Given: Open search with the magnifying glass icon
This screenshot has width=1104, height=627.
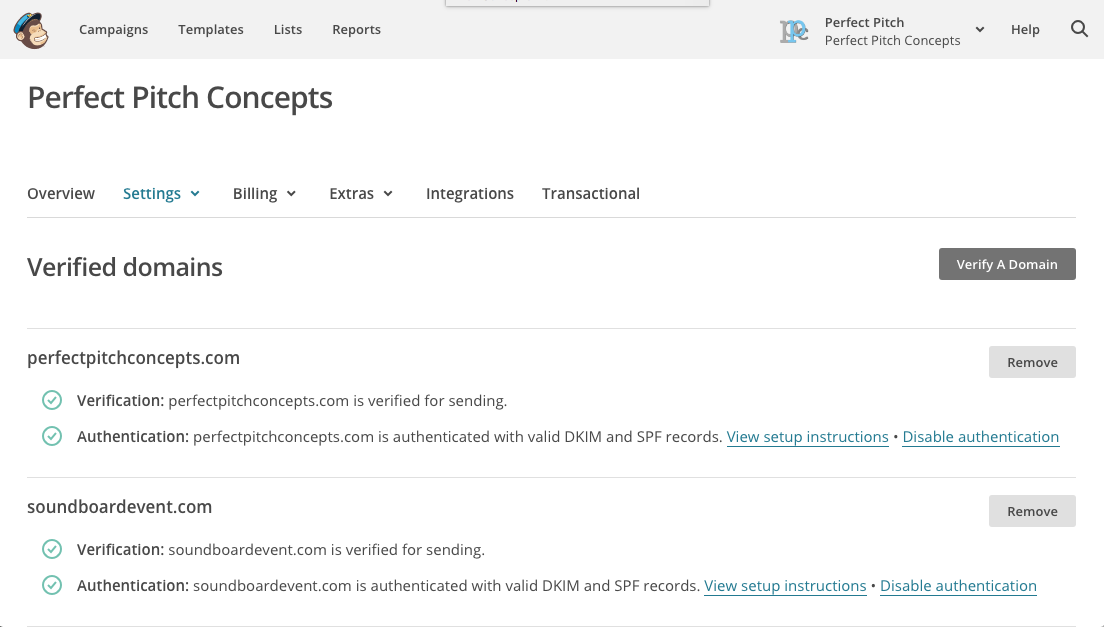Looking at the screenshot, I should point(1079,29).
